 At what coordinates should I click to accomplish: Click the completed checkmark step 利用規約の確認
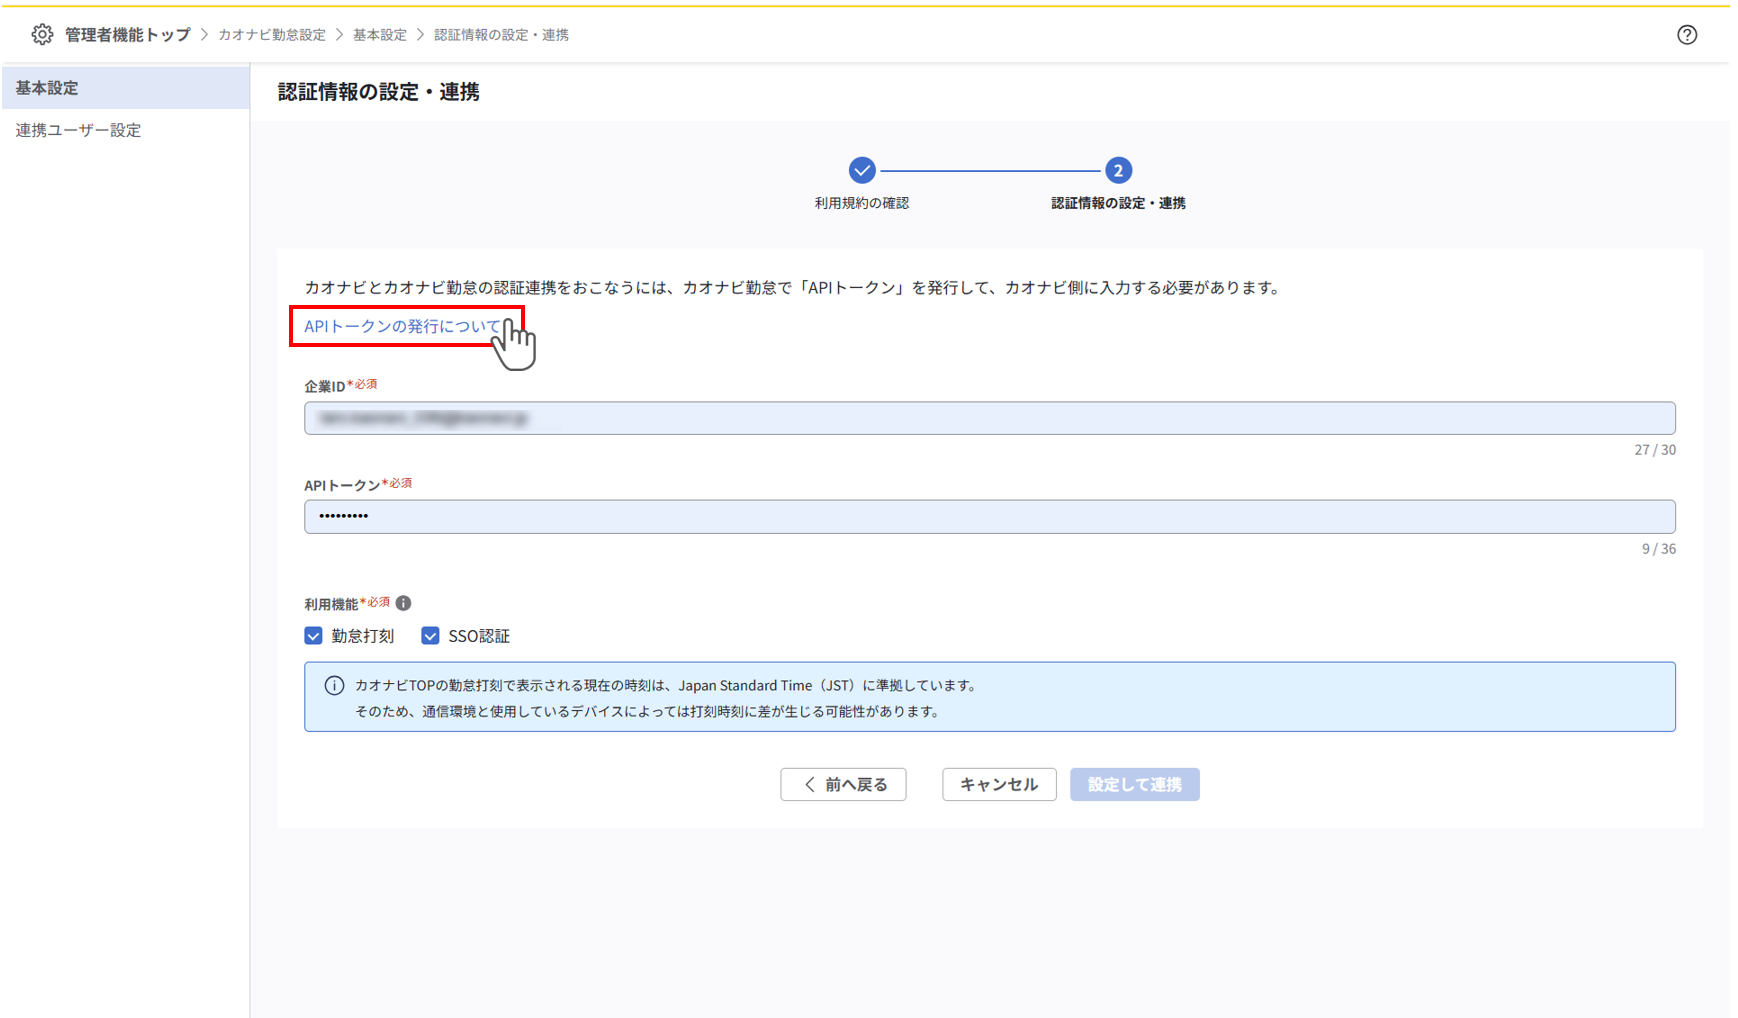point(861,170)
